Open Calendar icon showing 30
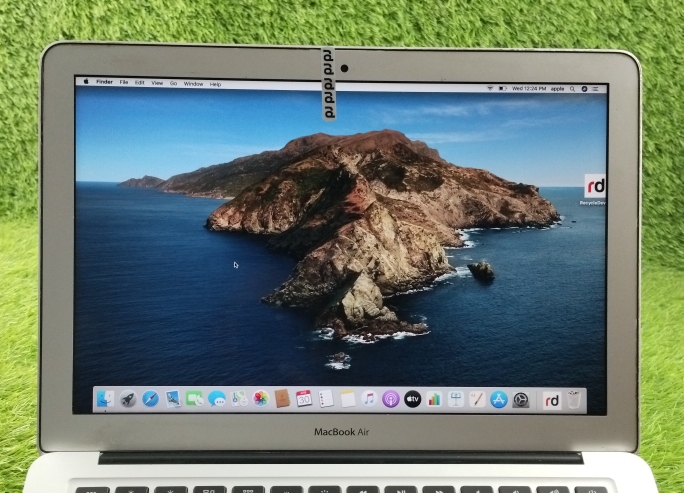Screen dimensions: 684x493 coord(304,399)
